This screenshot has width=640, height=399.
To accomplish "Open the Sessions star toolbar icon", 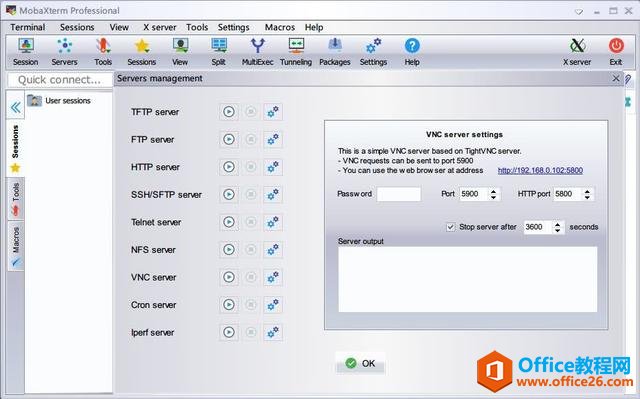I will [x=142, y=52].
